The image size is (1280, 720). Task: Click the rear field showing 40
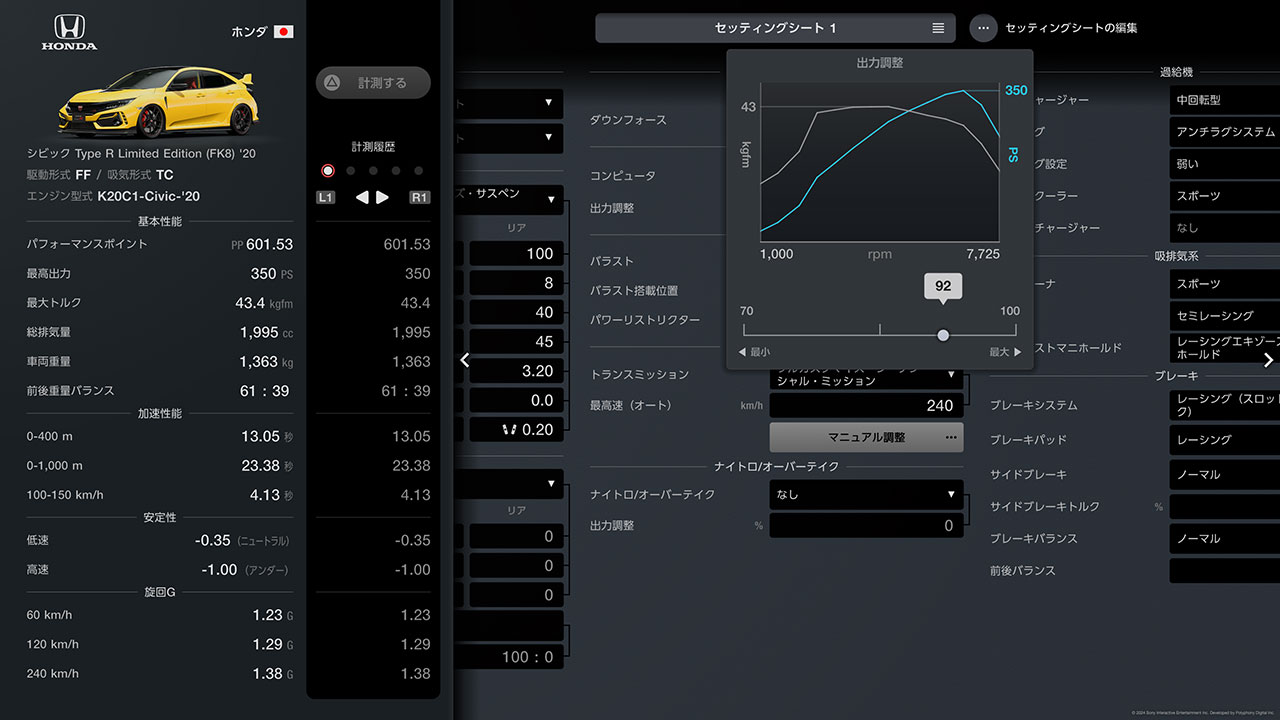(517, 312)
